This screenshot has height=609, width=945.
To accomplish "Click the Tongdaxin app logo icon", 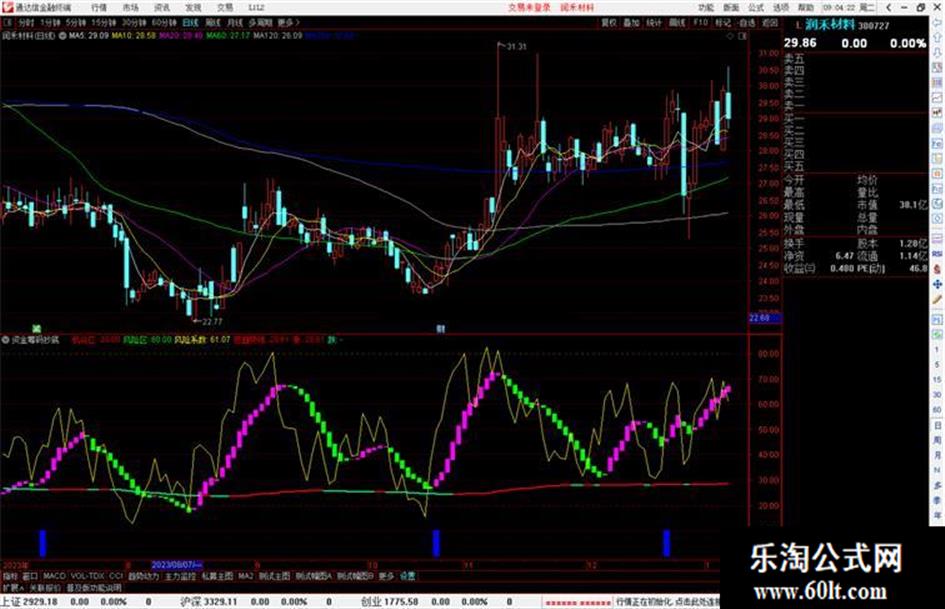I will 7,7.
